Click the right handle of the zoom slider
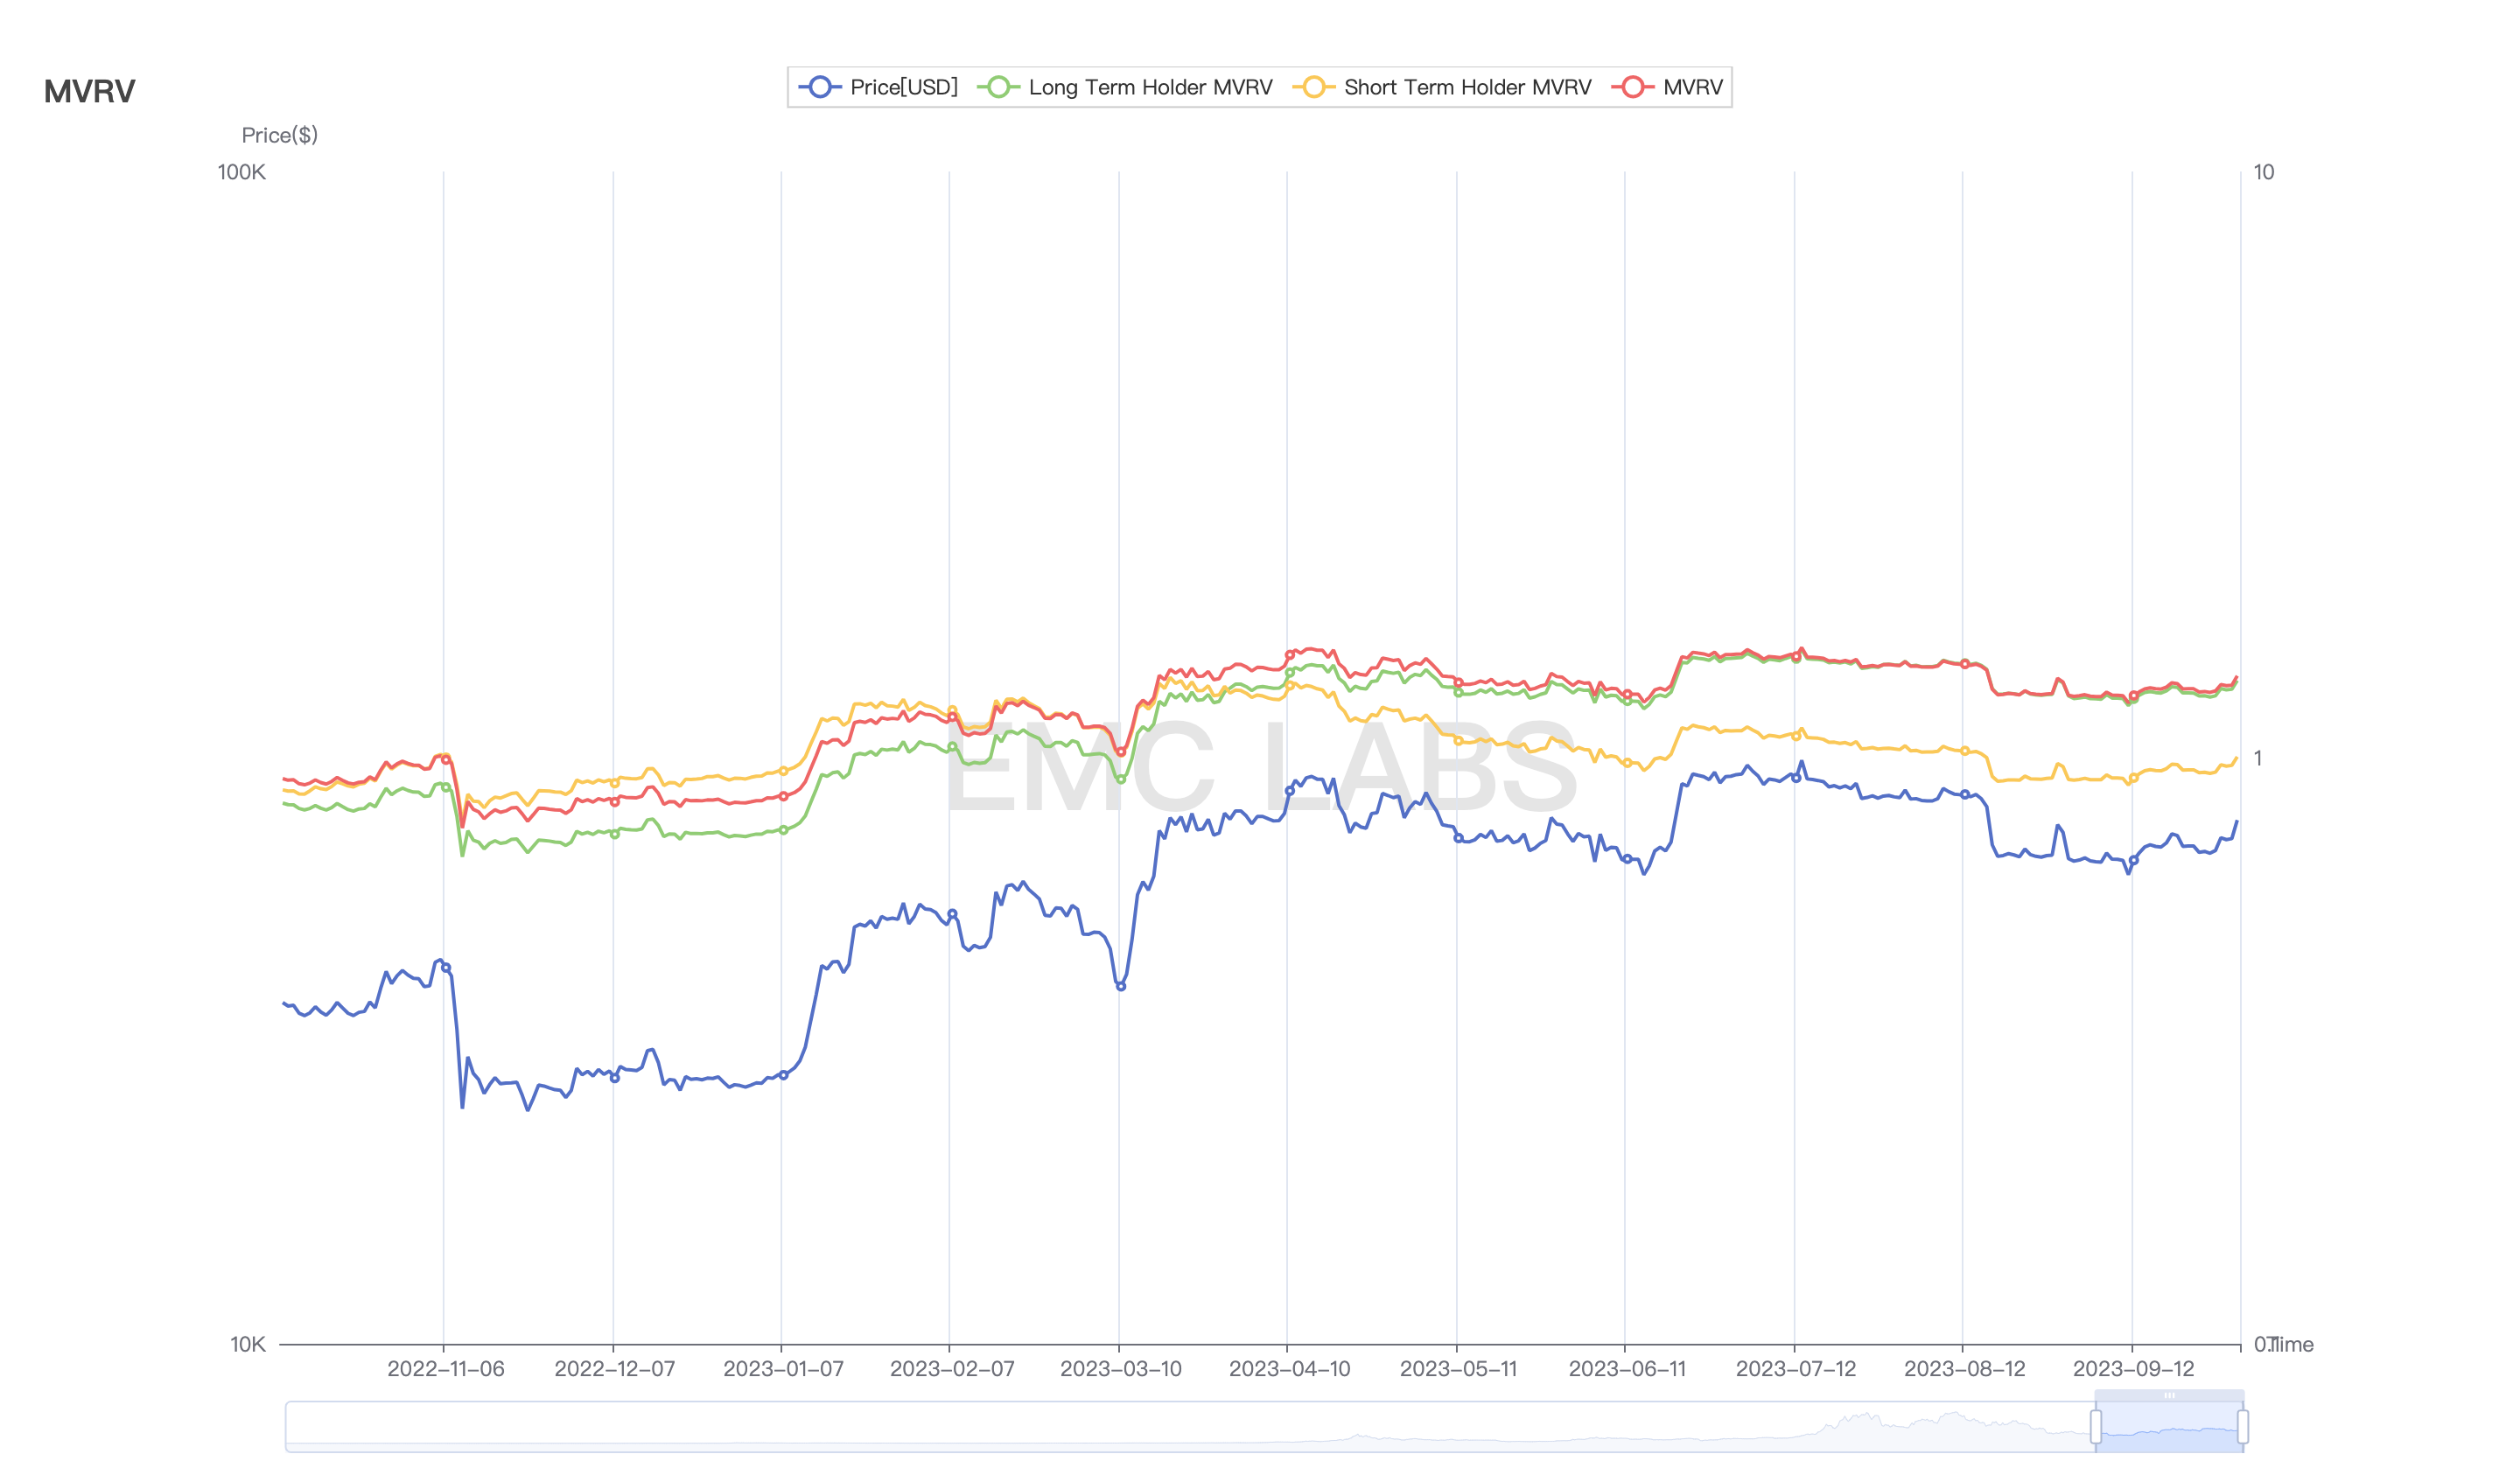Viewport: 2520px width, 1468px height. tap(2243, 1426)
